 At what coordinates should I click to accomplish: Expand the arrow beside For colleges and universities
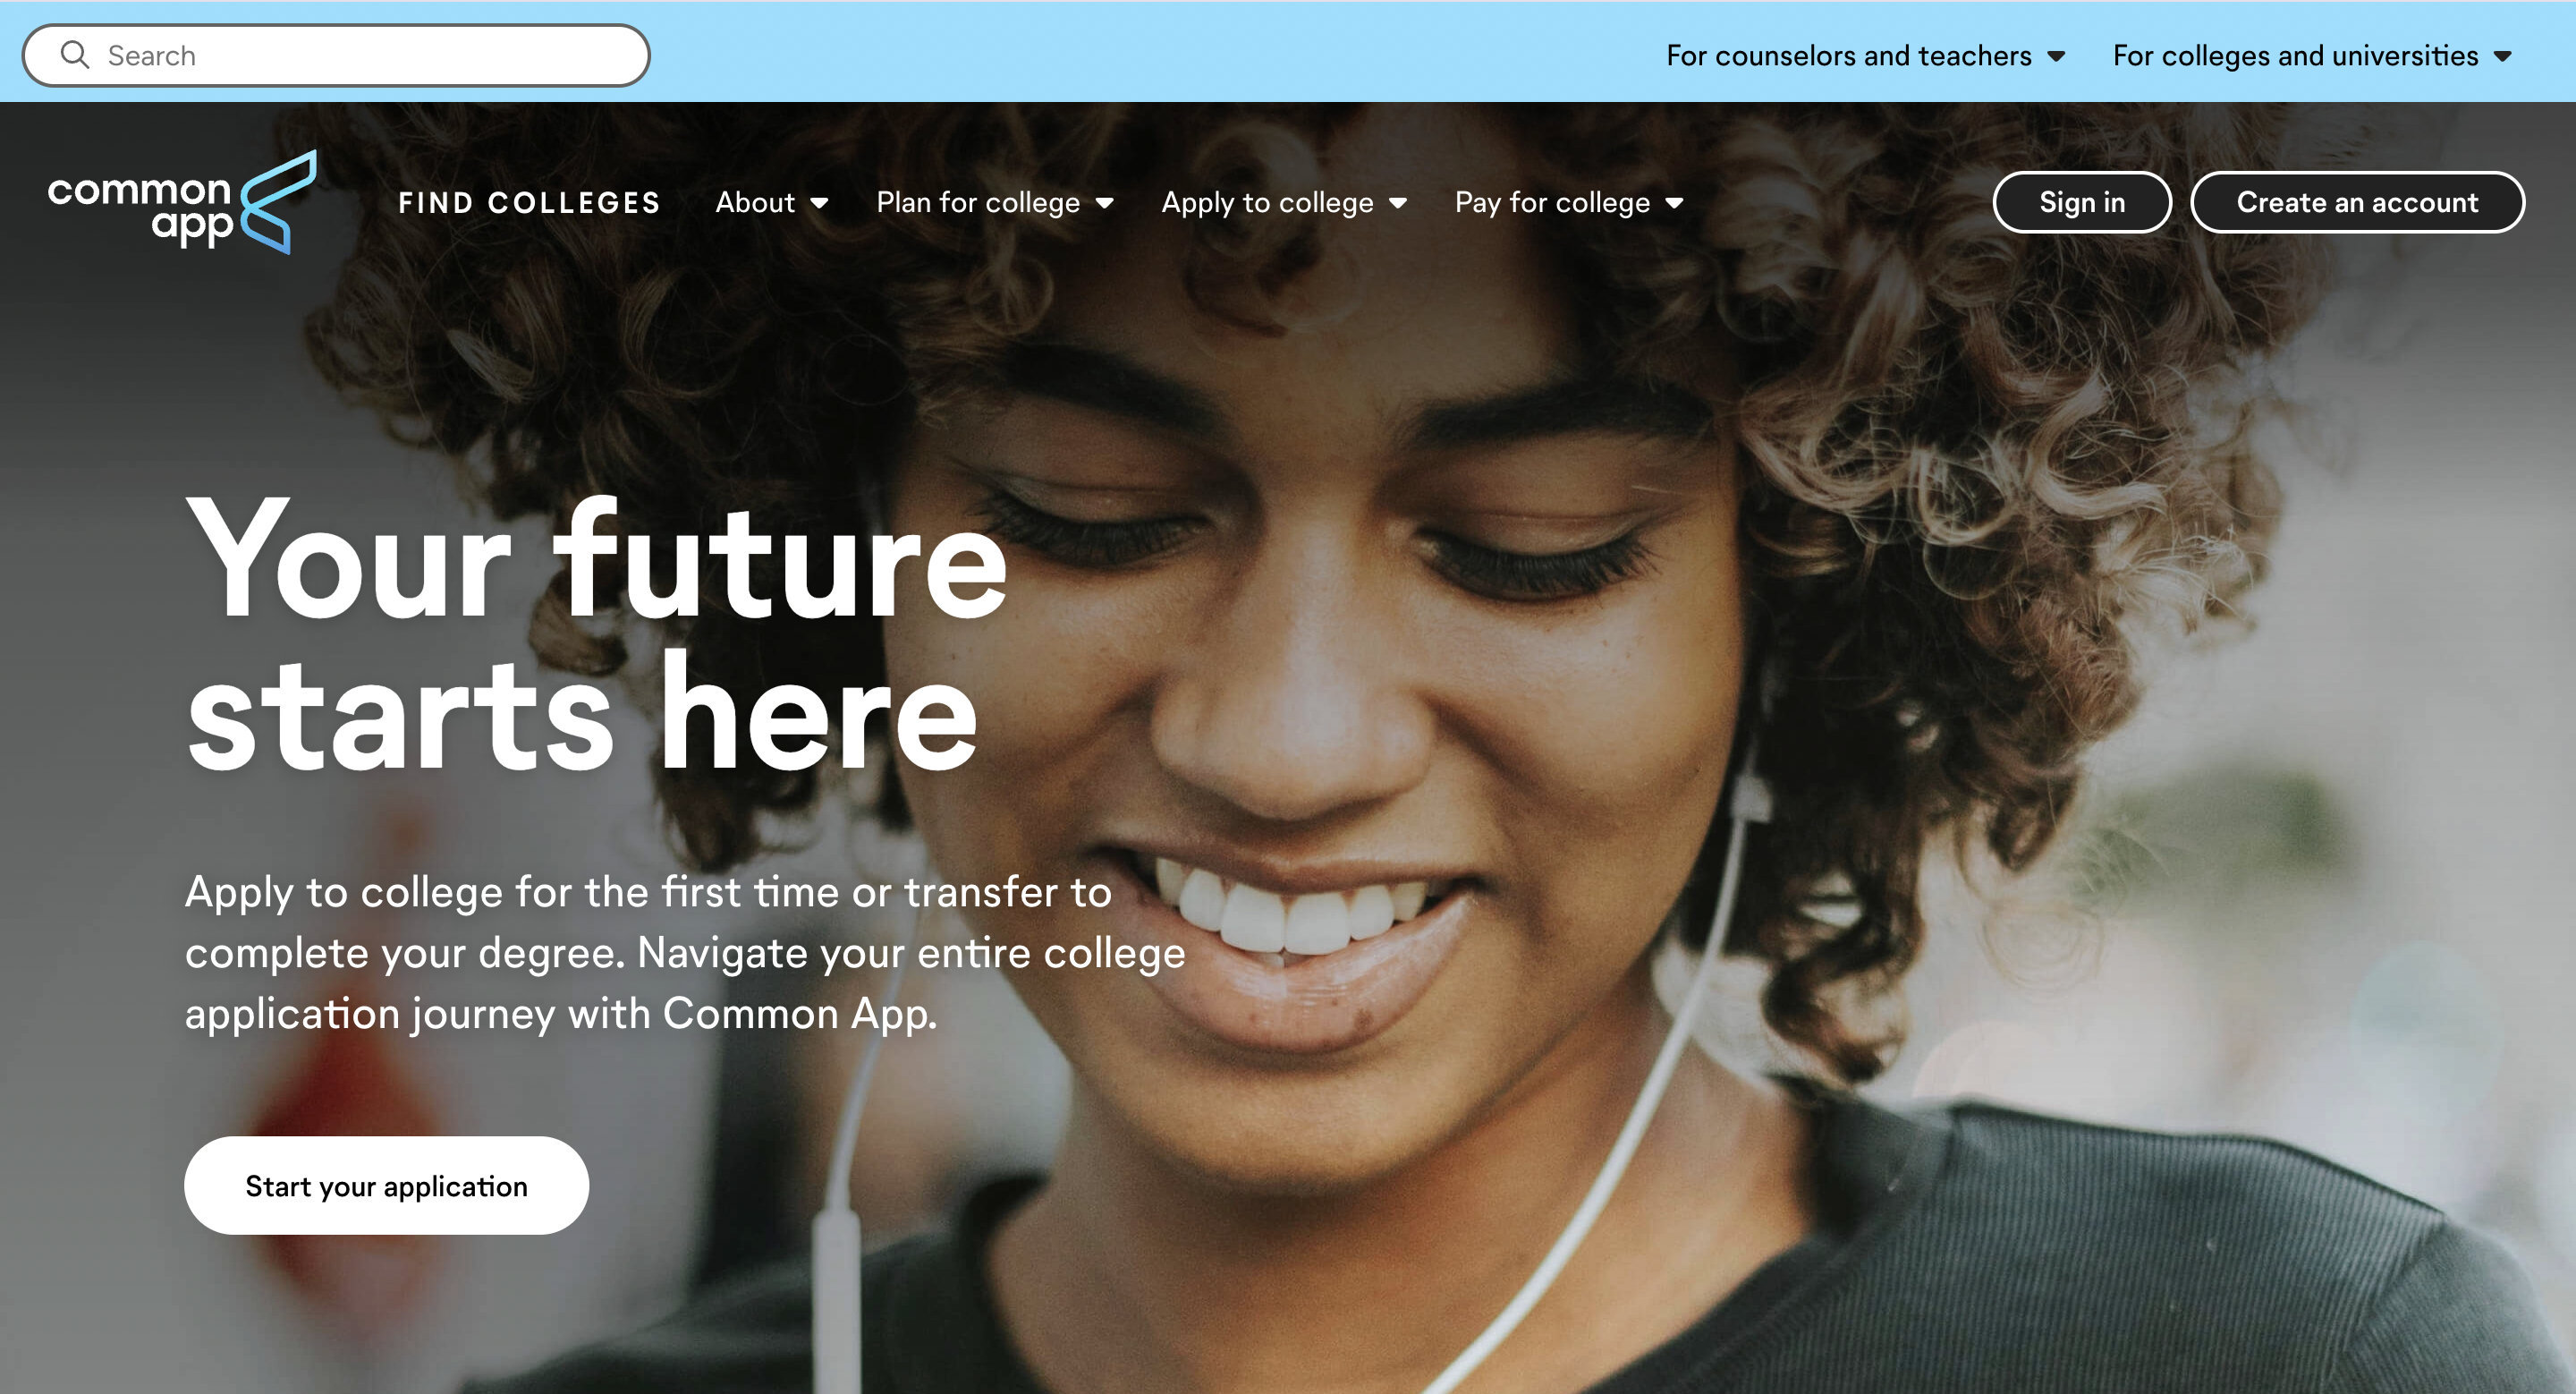click(2502, 57)
